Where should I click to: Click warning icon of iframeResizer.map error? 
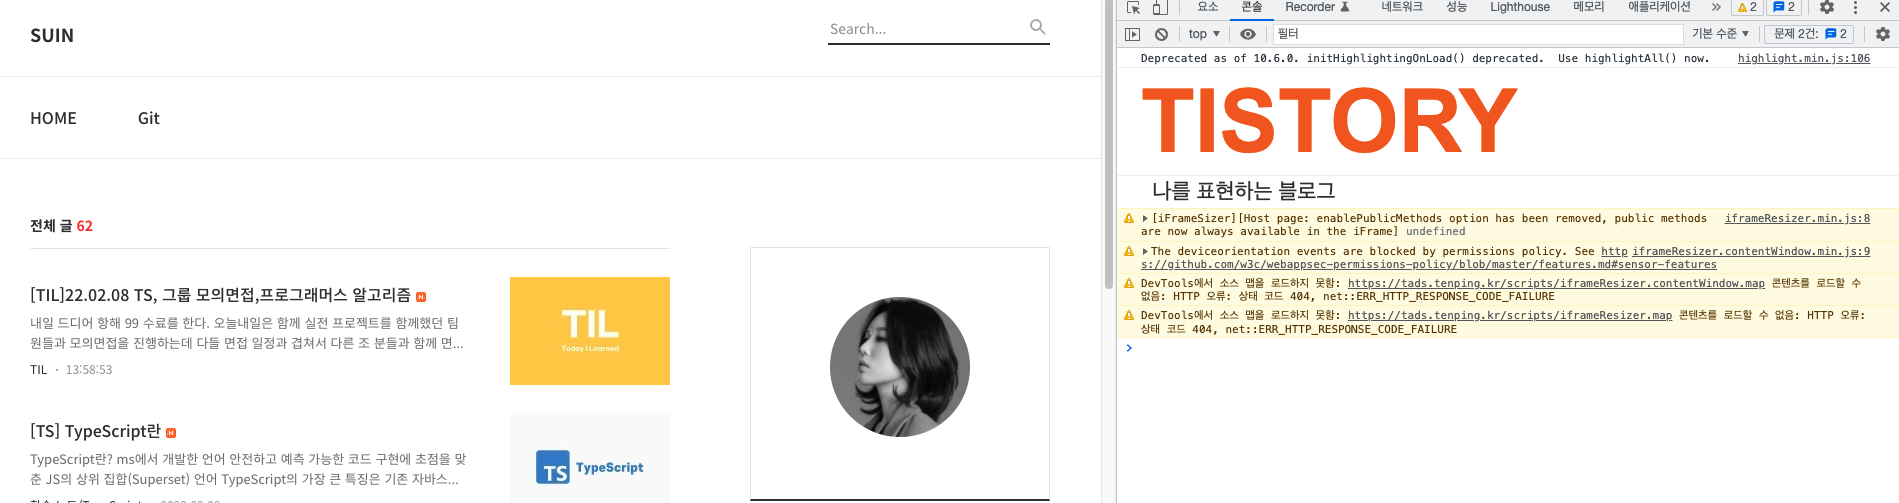[1129, 315]
